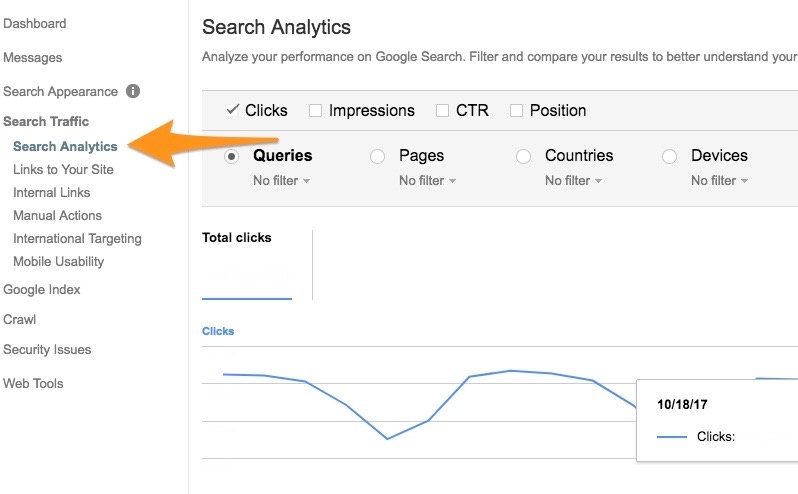The height and width of the screenshot is (494, 798).
Task: Enable the CTR checkbox
Action: [443, 110]
